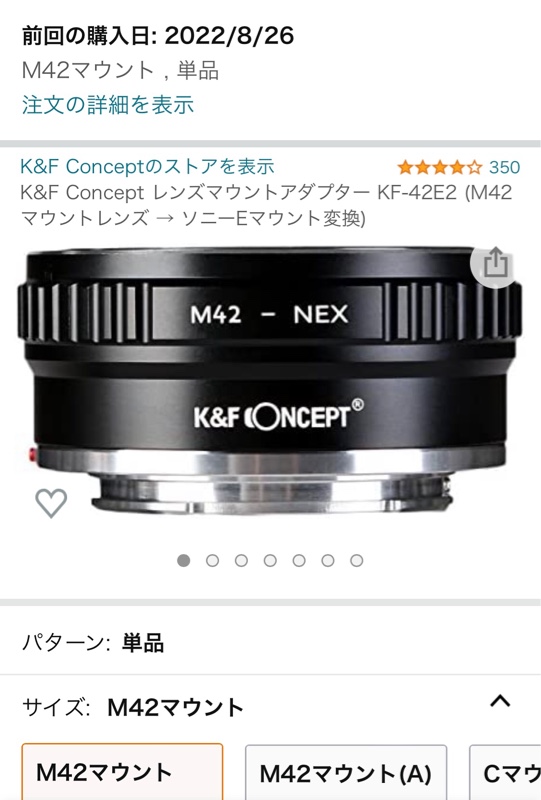Tap the share icon on product image
541x800 pixels.
[495, 263]
